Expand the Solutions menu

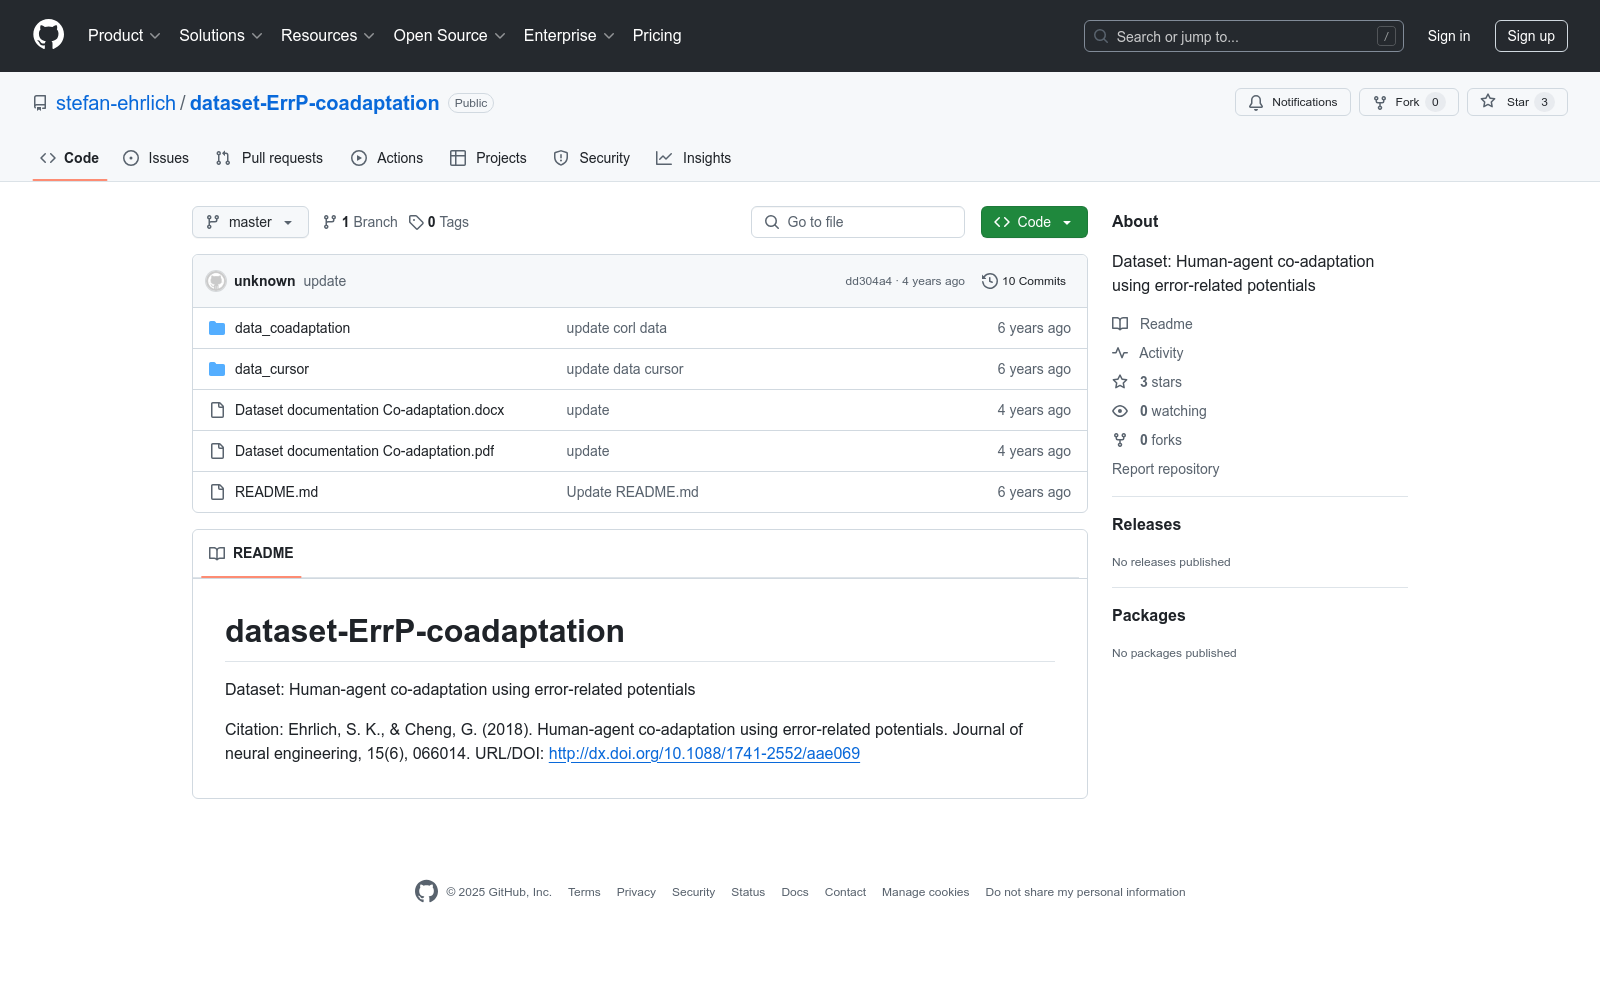tap(221, 35)
